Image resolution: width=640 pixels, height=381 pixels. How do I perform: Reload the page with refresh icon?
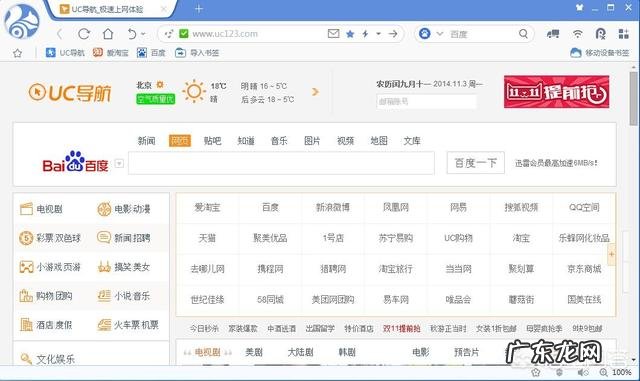tap(84, 34)
